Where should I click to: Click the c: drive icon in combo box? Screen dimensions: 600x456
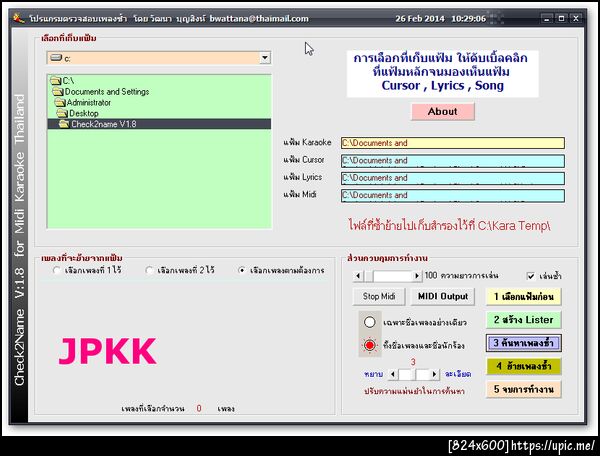click(56, 58)
